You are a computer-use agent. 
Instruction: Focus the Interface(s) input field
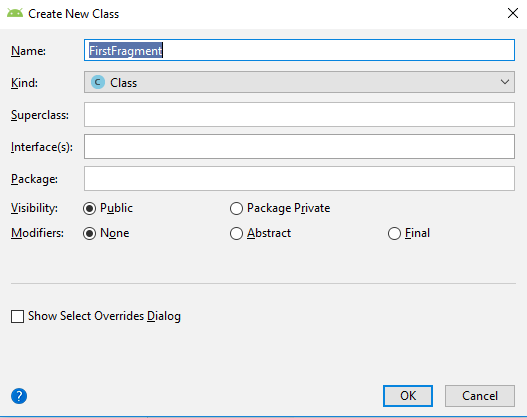tap(299, 147)
